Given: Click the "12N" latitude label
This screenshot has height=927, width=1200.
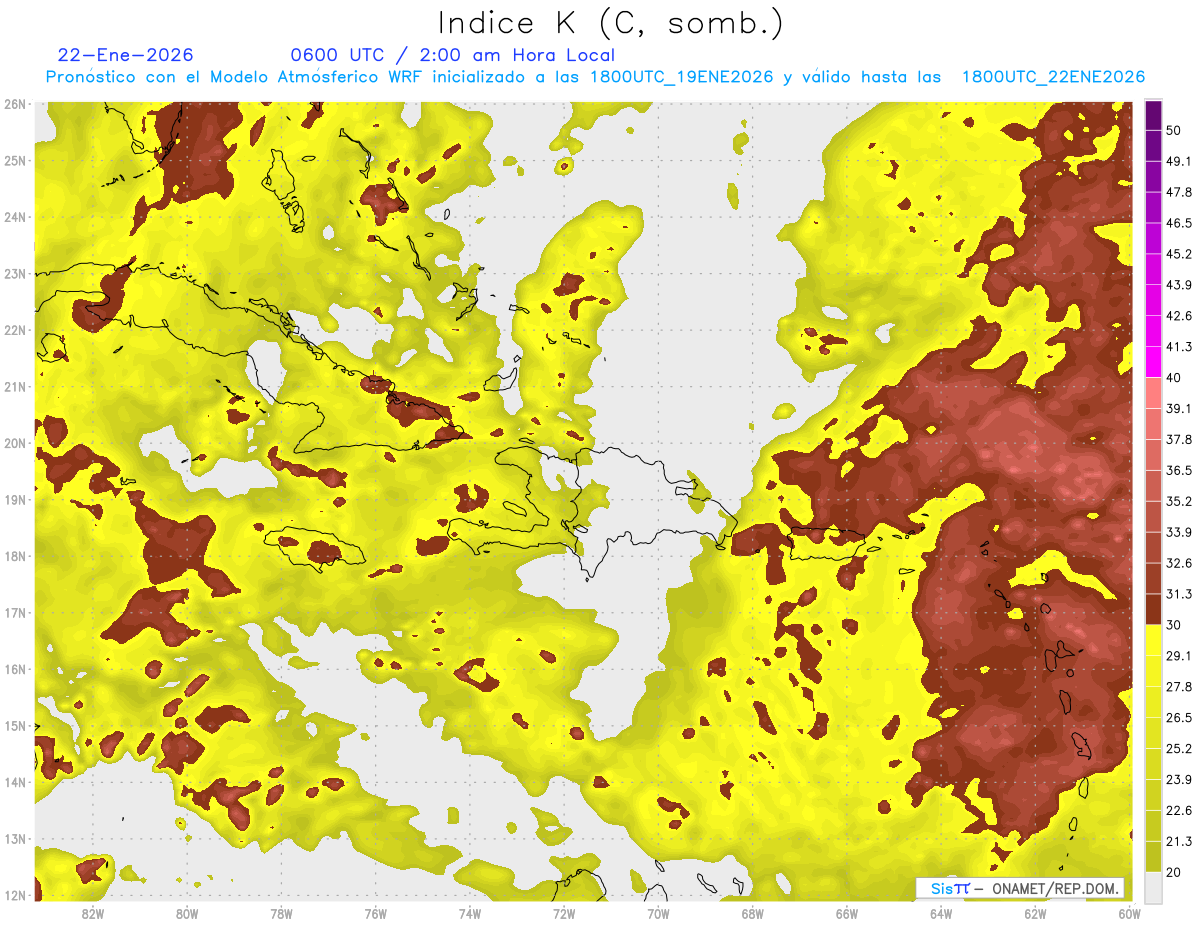Looking at the screenshot, I should pos(15,895).
